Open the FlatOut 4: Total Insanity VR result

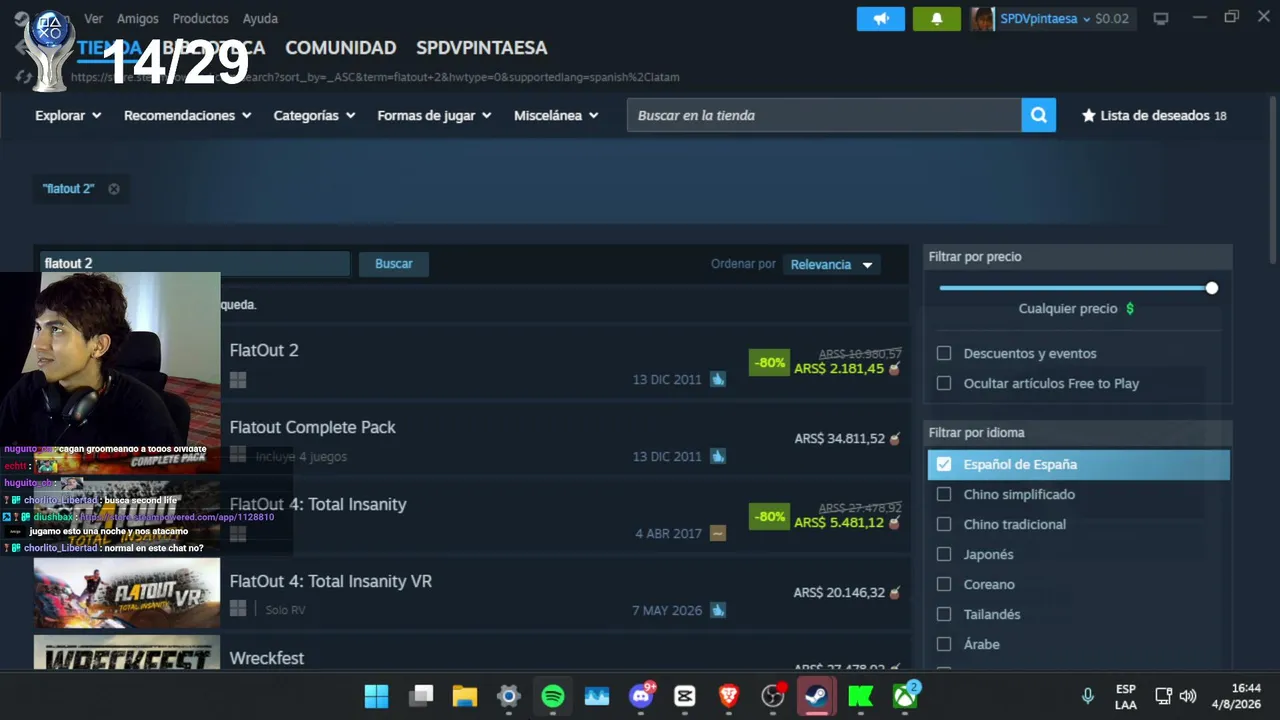(x=472, y=595)
